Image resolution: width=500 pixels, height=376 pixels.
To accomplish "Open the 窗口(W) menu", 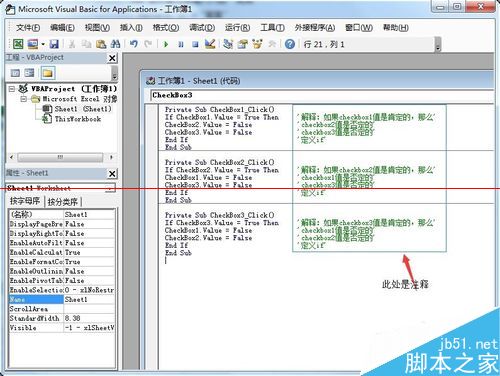I will point(359,27).
